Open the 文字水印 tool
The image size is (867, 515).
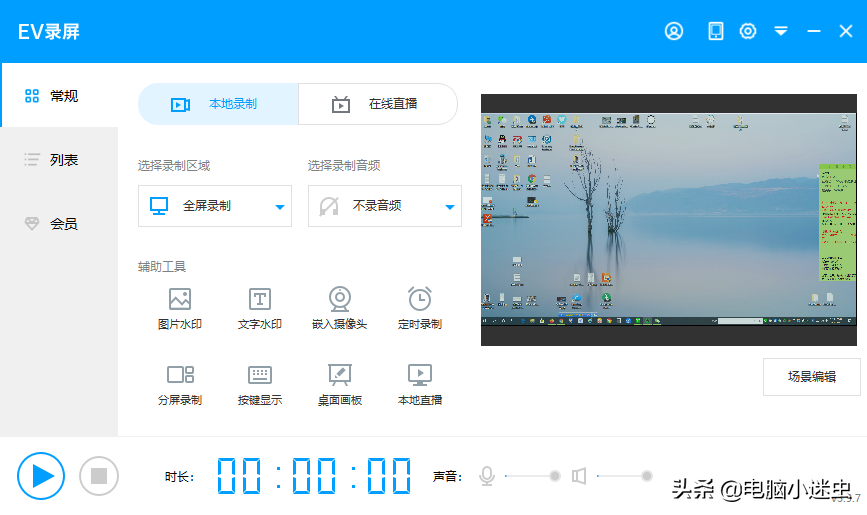coord(260,309)
